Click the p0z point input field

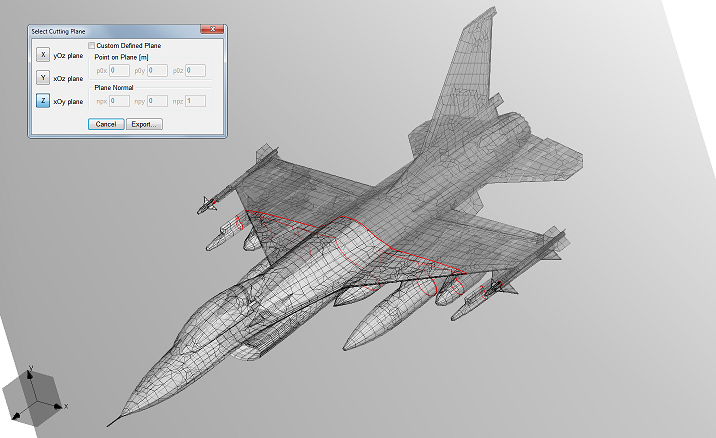click(195, 70)
